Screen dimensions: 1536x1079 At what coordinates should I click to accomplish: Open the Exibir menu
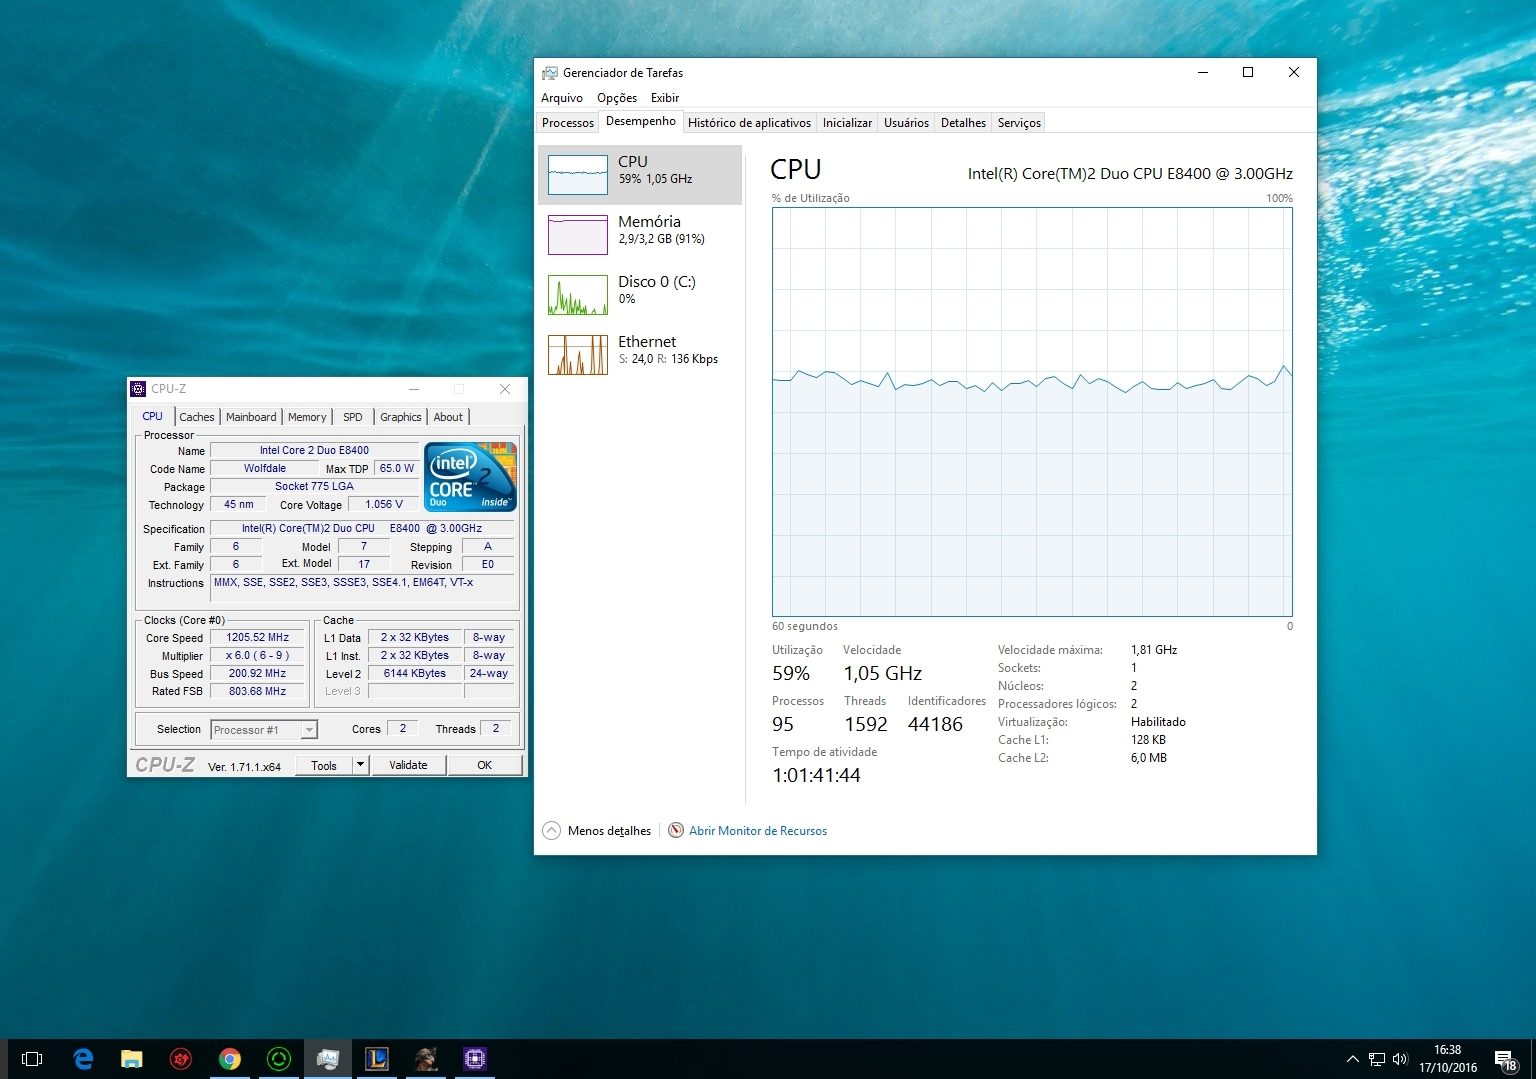pyautogui.click(x=665, y=98)
